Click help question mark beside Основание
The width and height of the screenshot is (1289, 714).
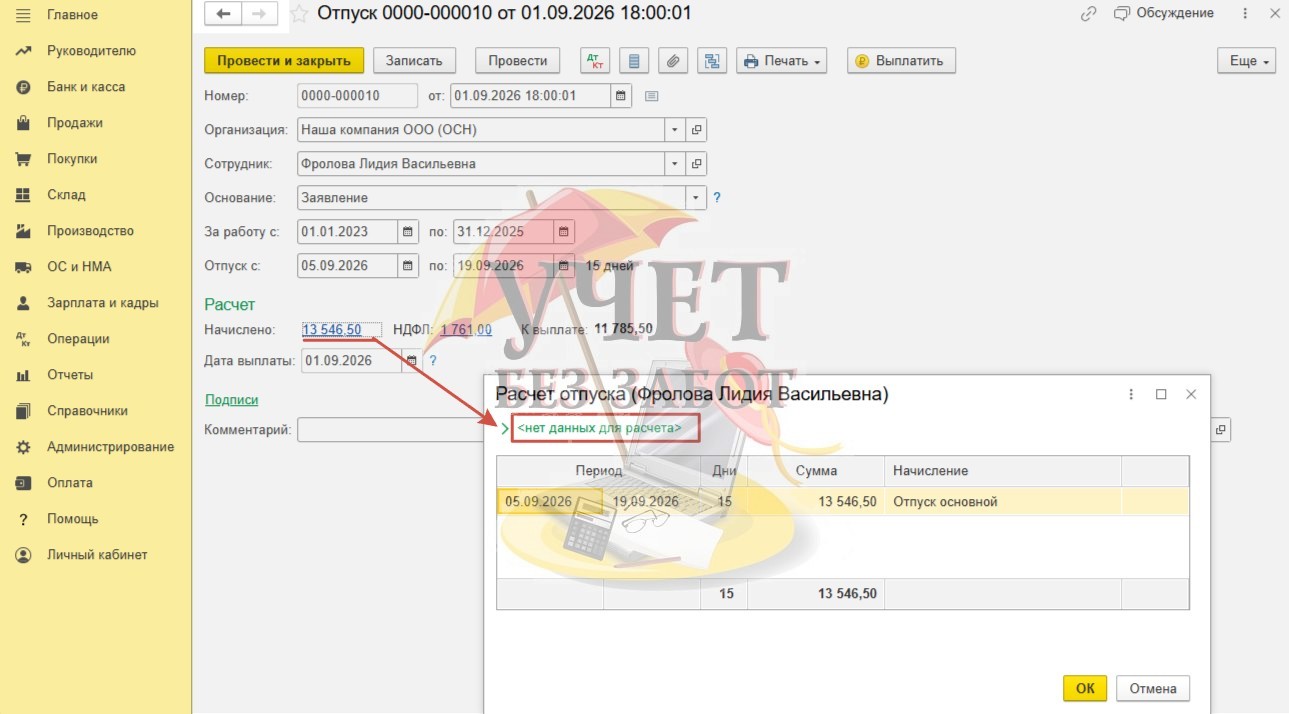click(717, 198)
